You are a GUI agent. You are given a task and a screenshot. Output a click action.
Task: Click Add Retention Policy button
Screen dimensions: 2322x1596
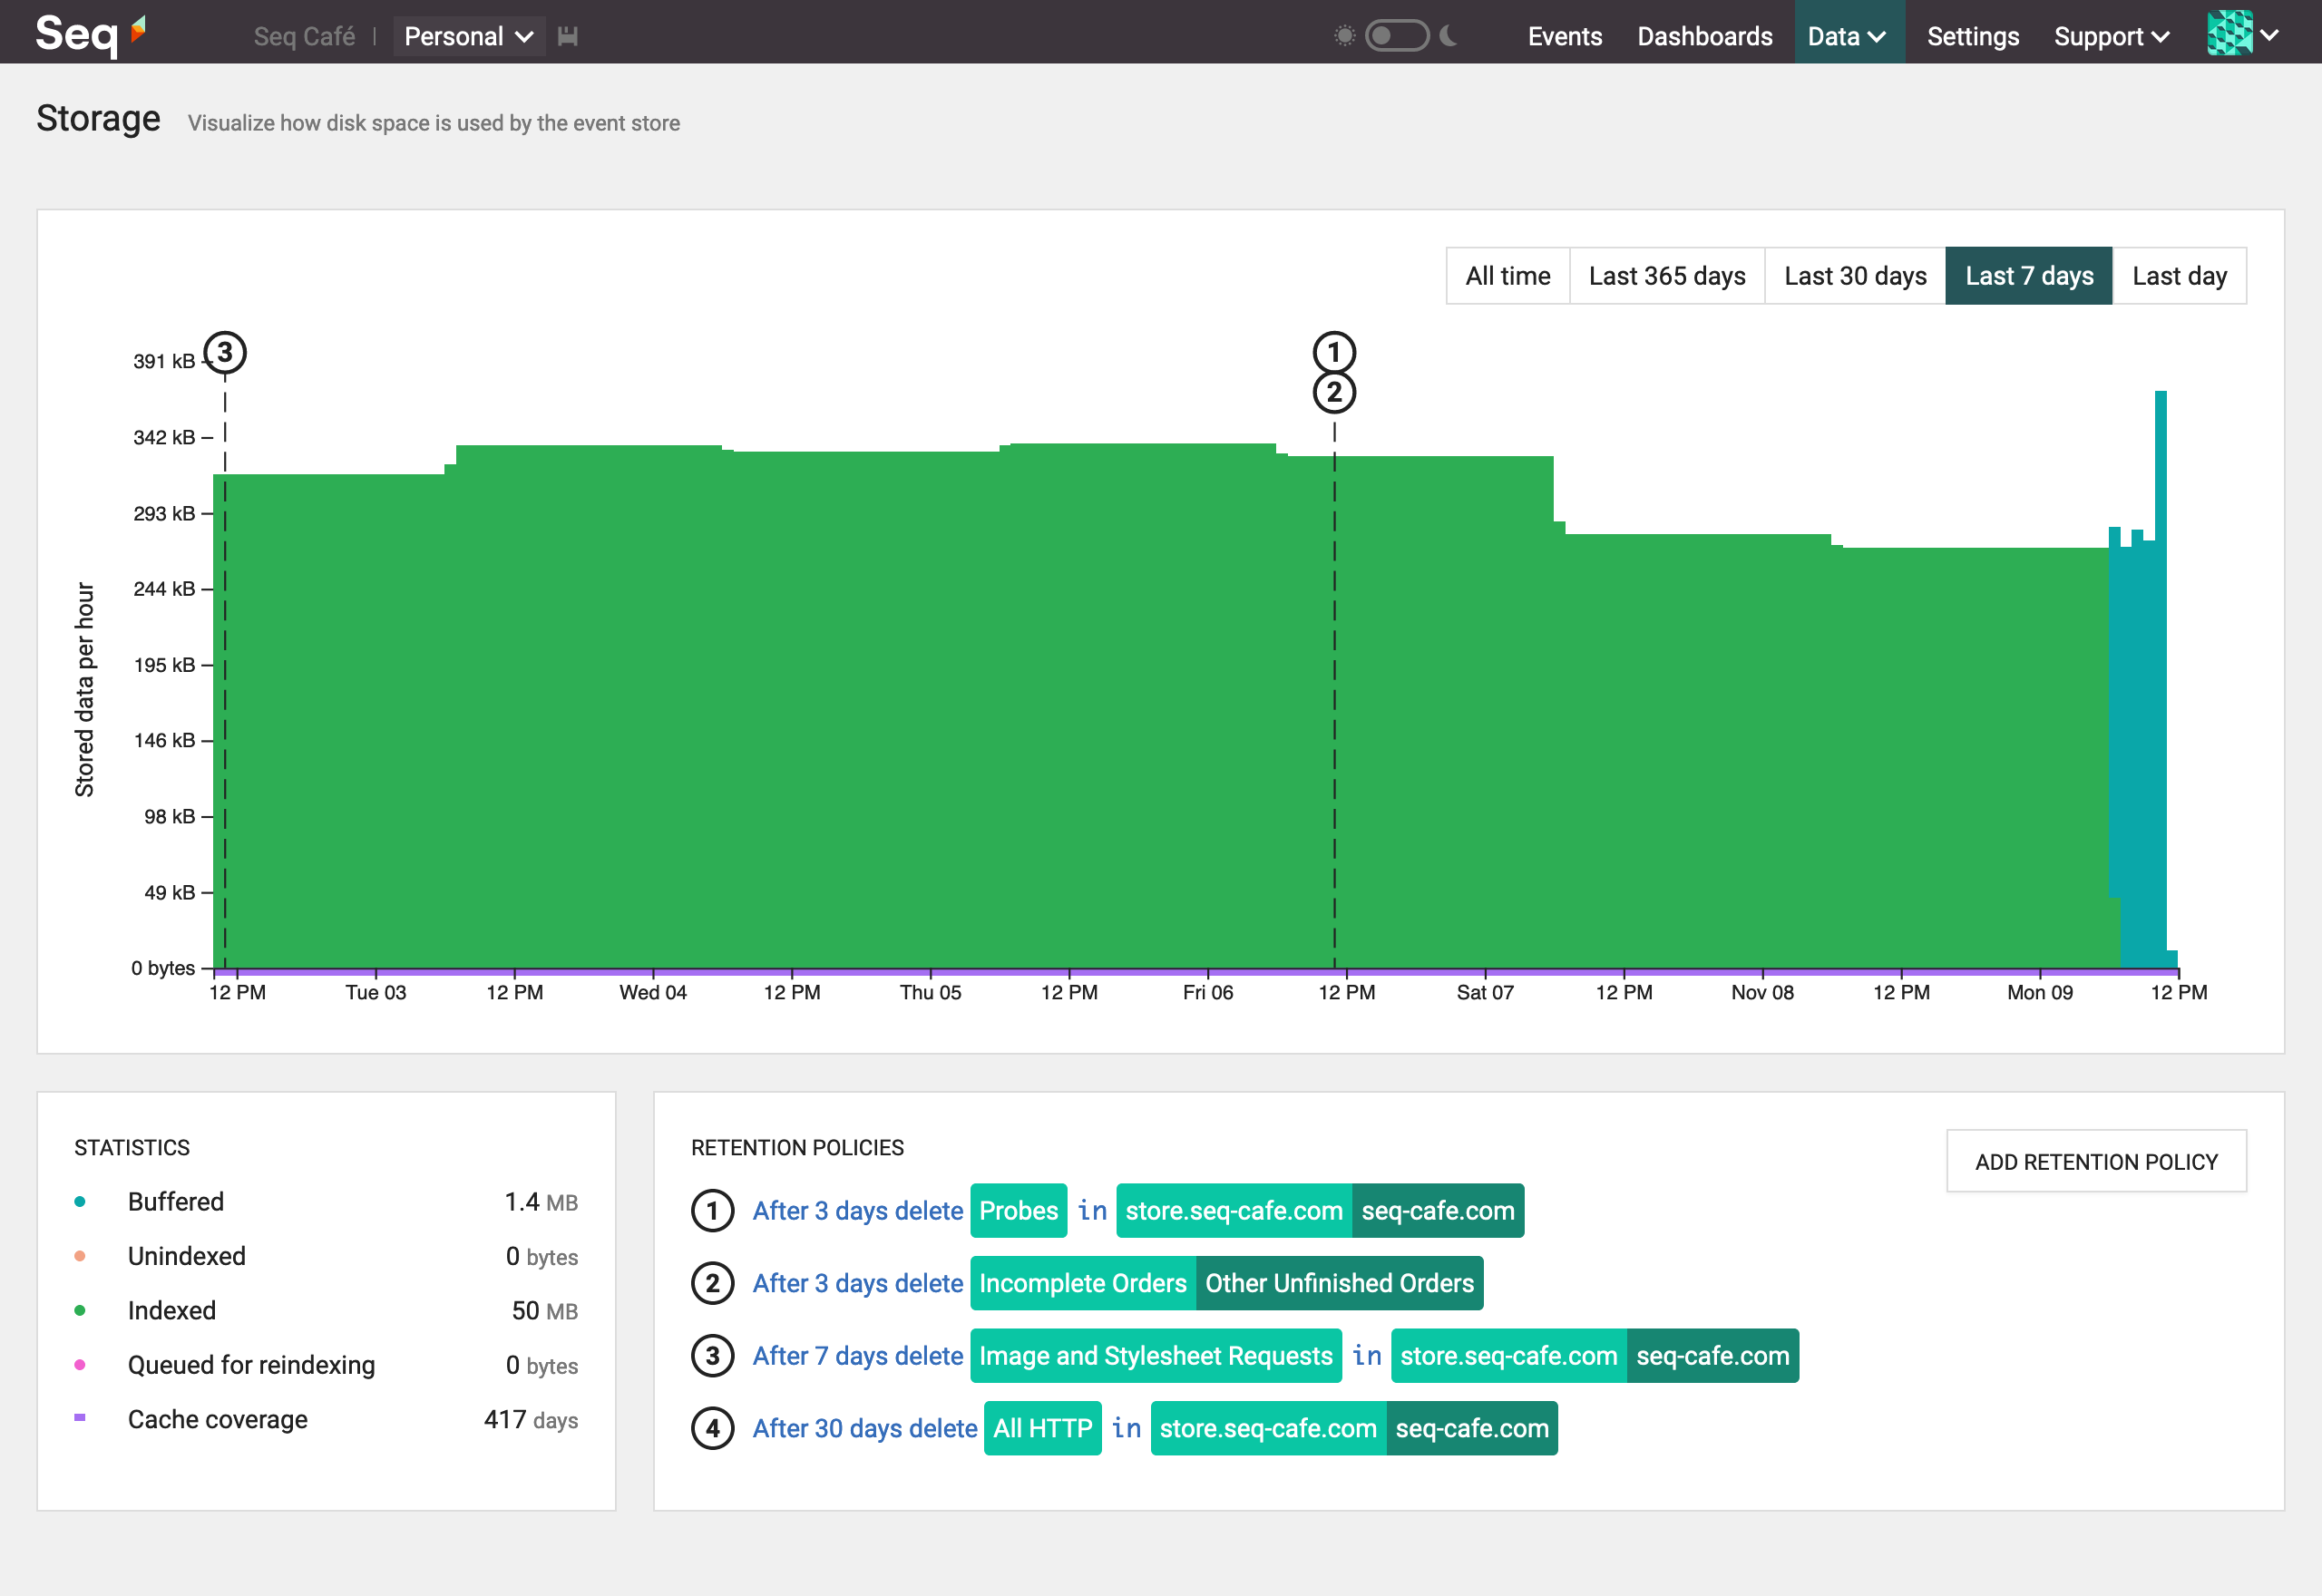[x=2095, y=1161]
